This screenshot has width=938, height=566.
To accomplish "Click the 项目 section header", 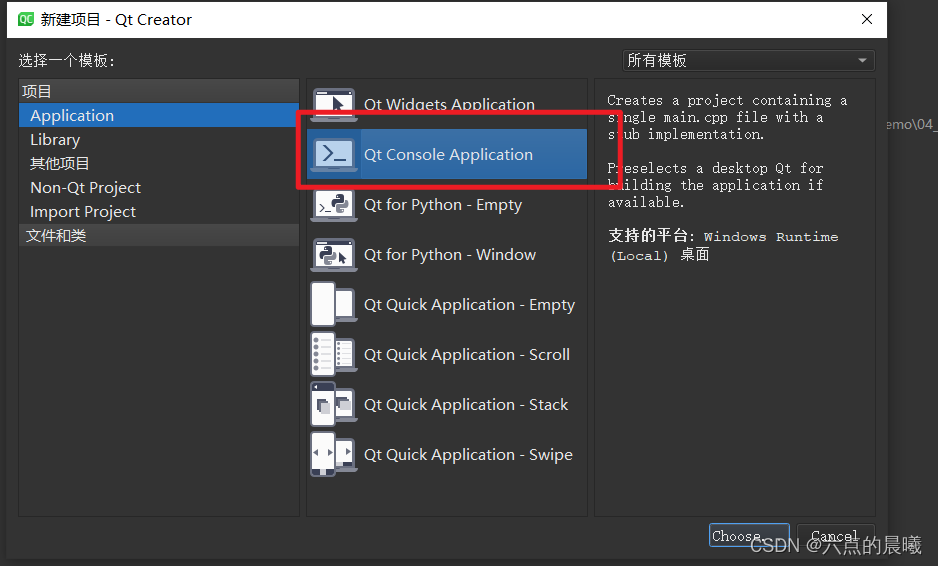I will click(x=159, y=92).
